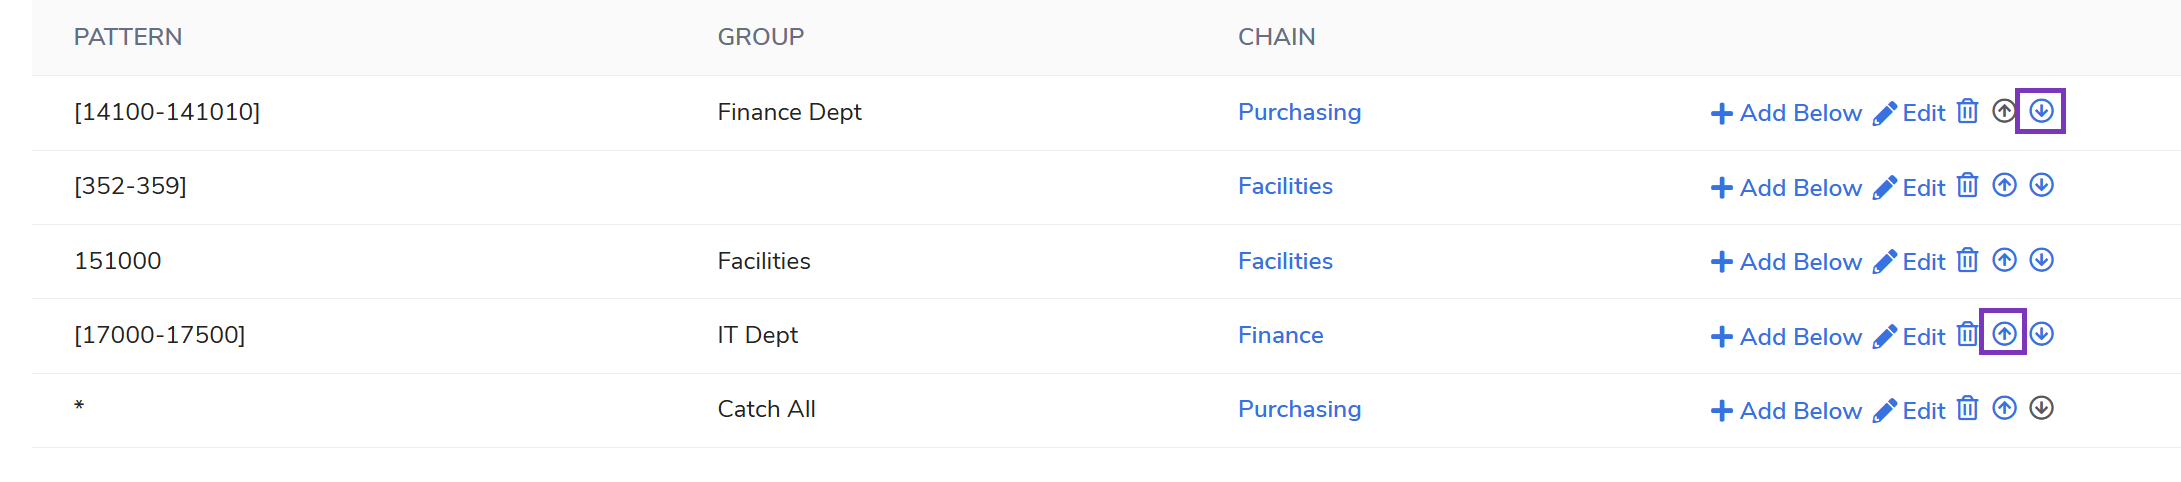The height and width of the screenshot is (482, 2181).
Task: Delete the [352-359] pattern rule
Action: click(x=1967, y=186)
